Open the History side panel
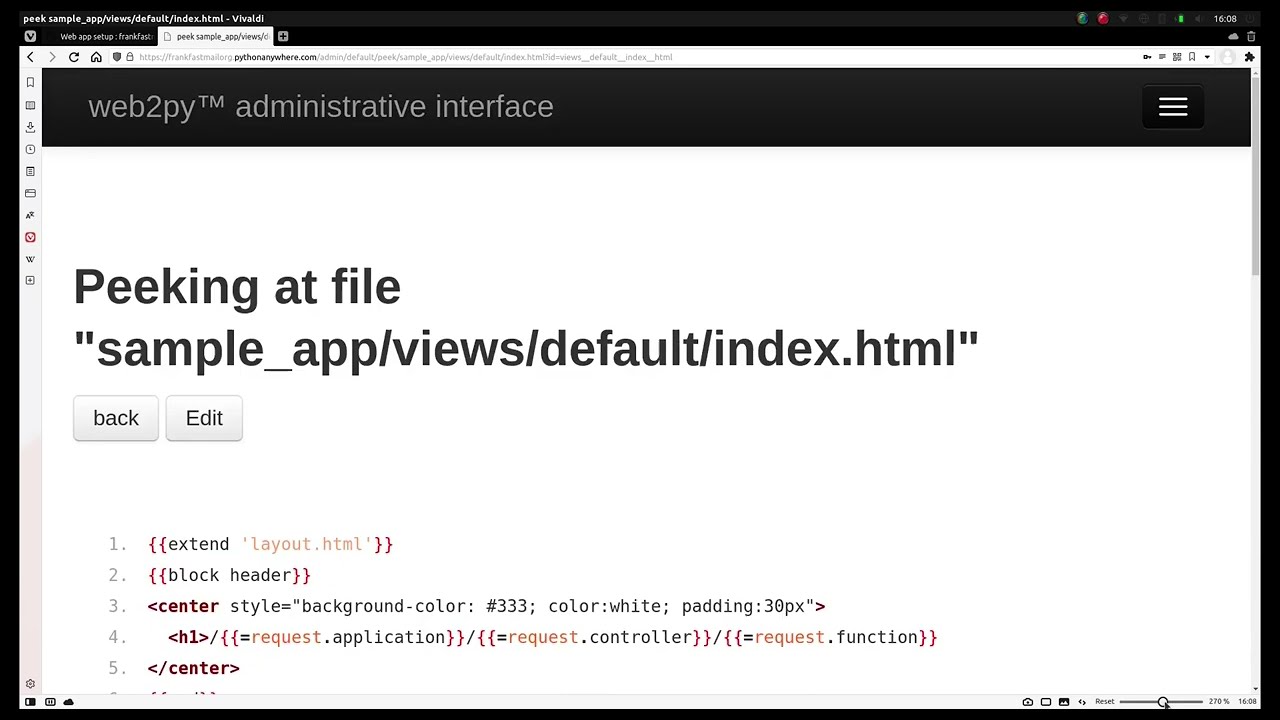Screen dimensions: 1280x720 click(x=30, y=149)
